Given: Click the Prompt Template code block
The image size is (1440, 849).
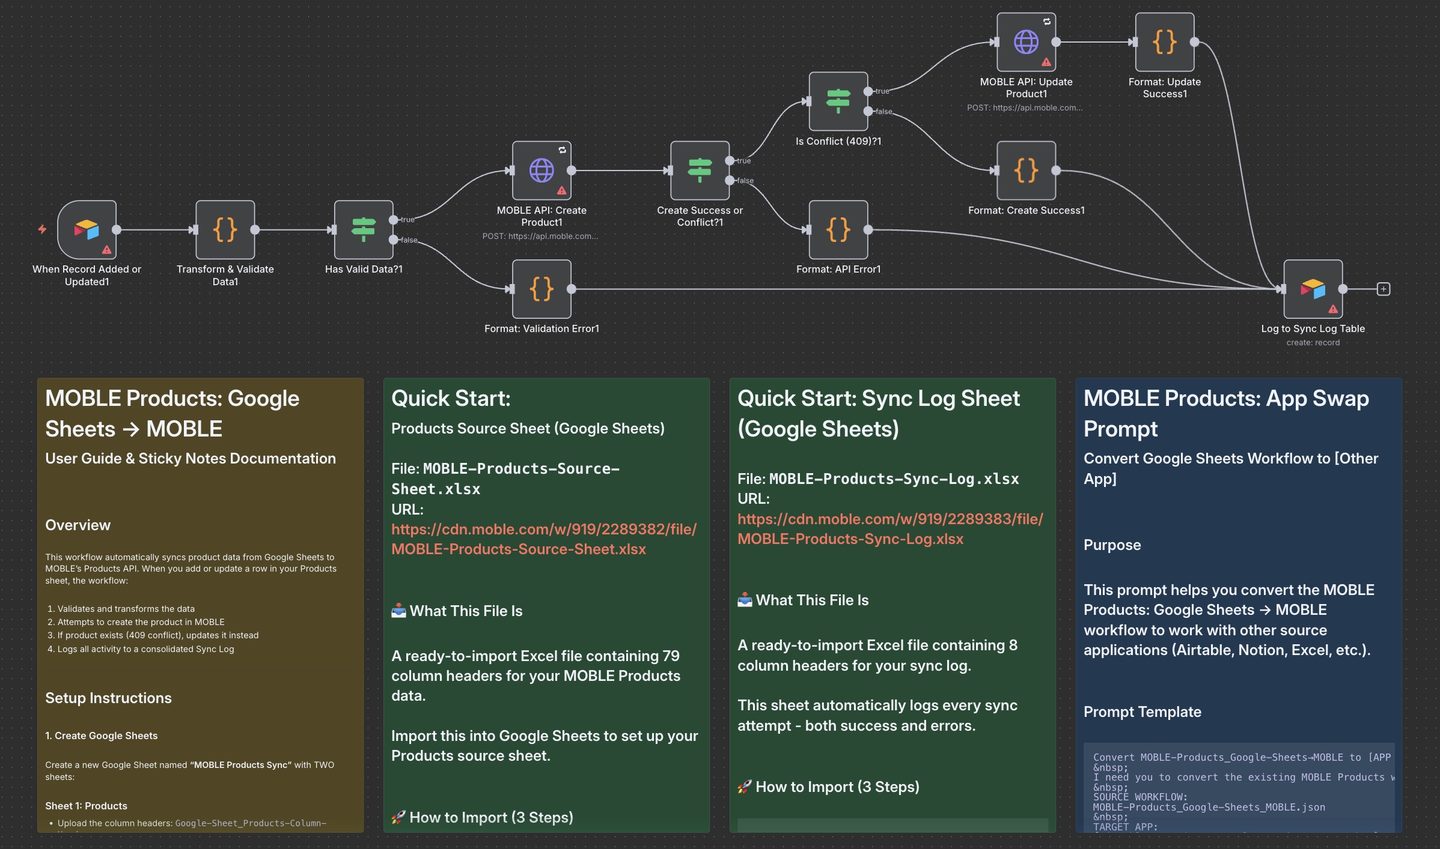Looking at the screenshot, I should 1238,790.
